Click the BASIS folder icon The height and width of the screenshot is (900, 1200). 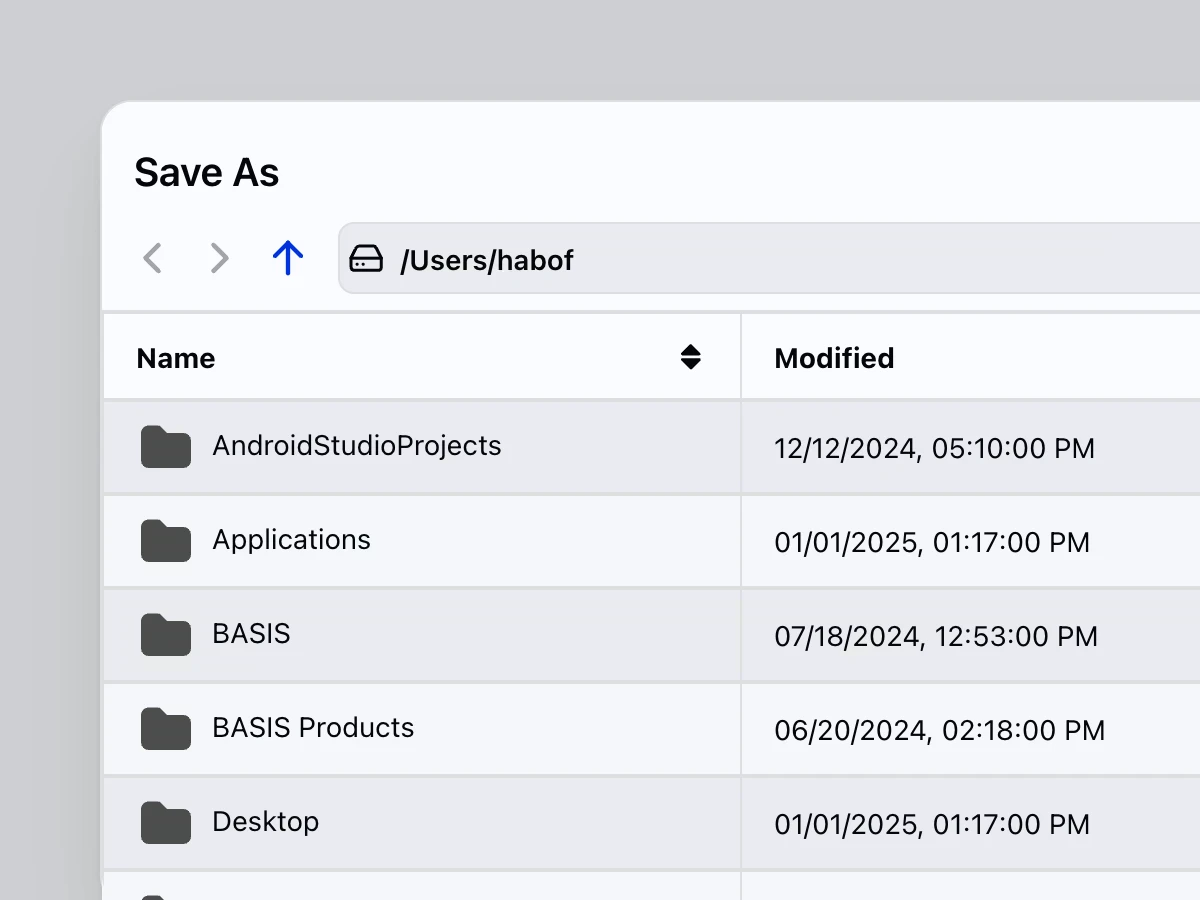coord(165,635)
